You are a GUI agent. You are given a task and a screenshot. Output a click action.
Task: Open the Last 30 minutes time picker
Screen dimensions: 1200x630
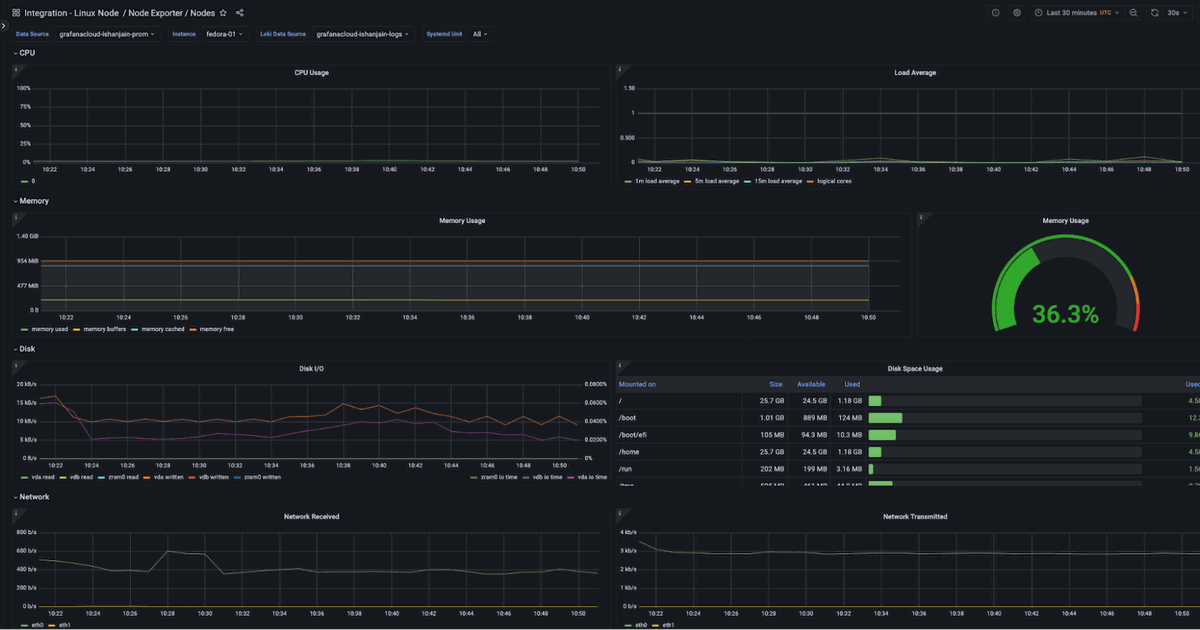point(1076,13)
